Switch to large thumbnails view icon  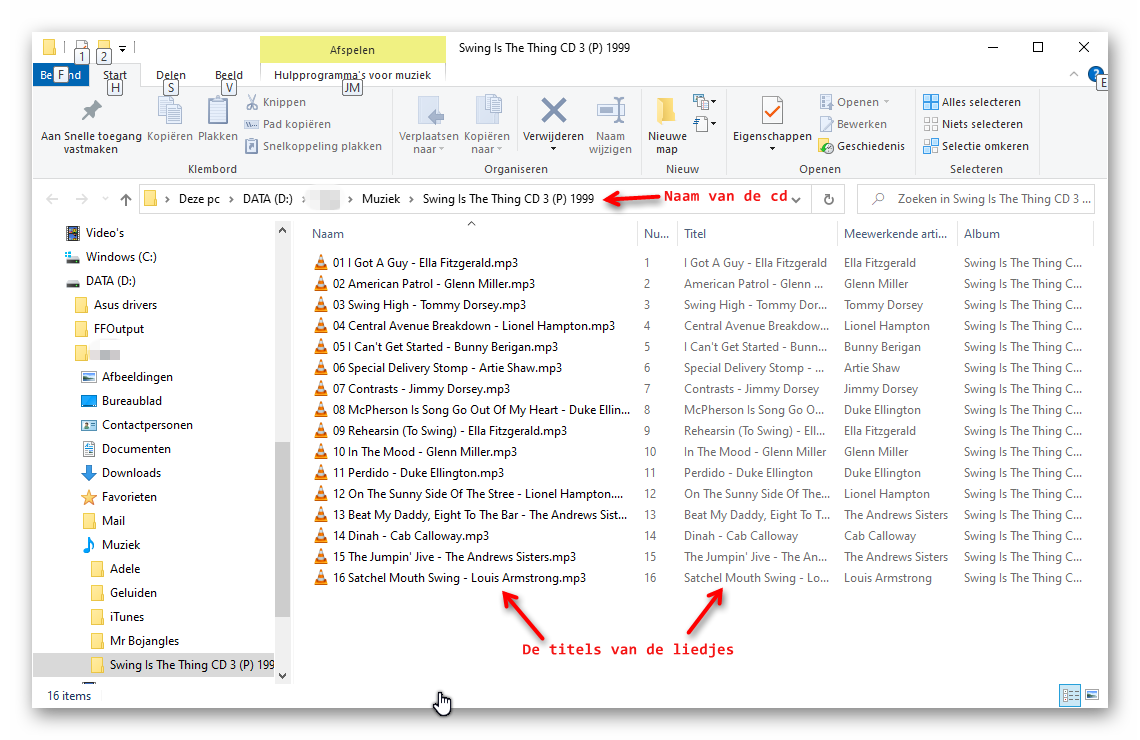click(1092, 695)
